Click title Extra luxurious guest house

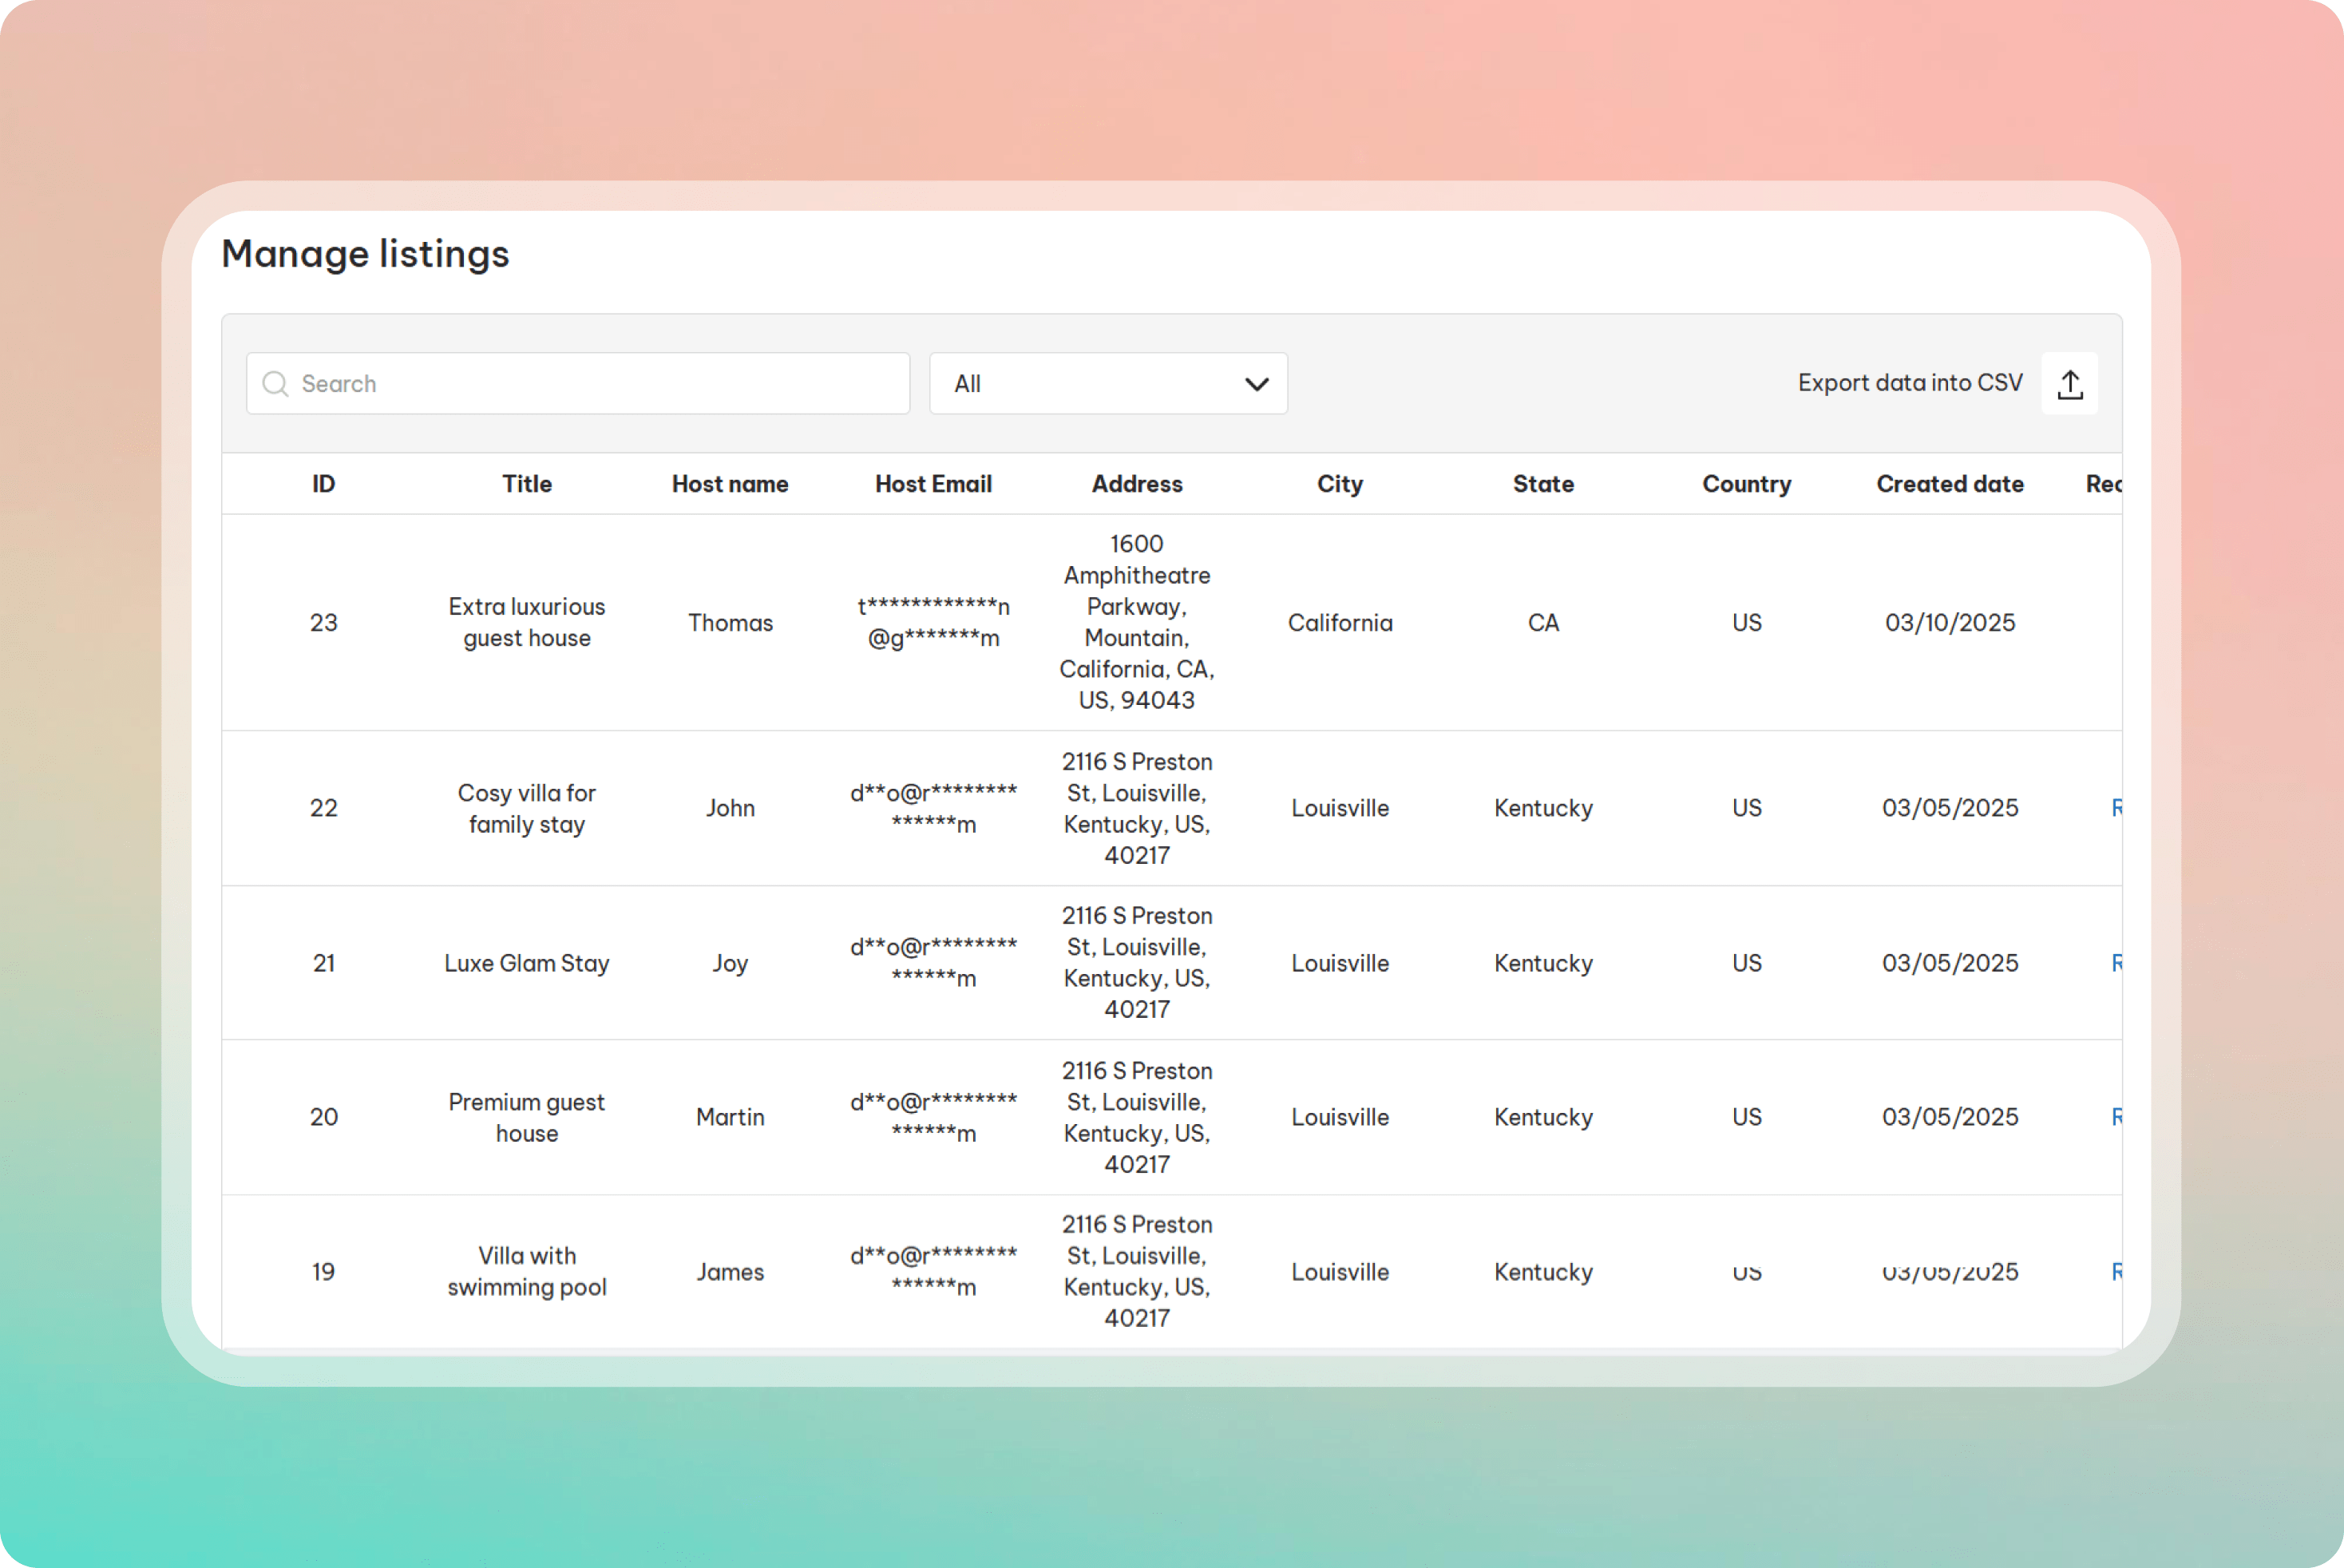527,623
